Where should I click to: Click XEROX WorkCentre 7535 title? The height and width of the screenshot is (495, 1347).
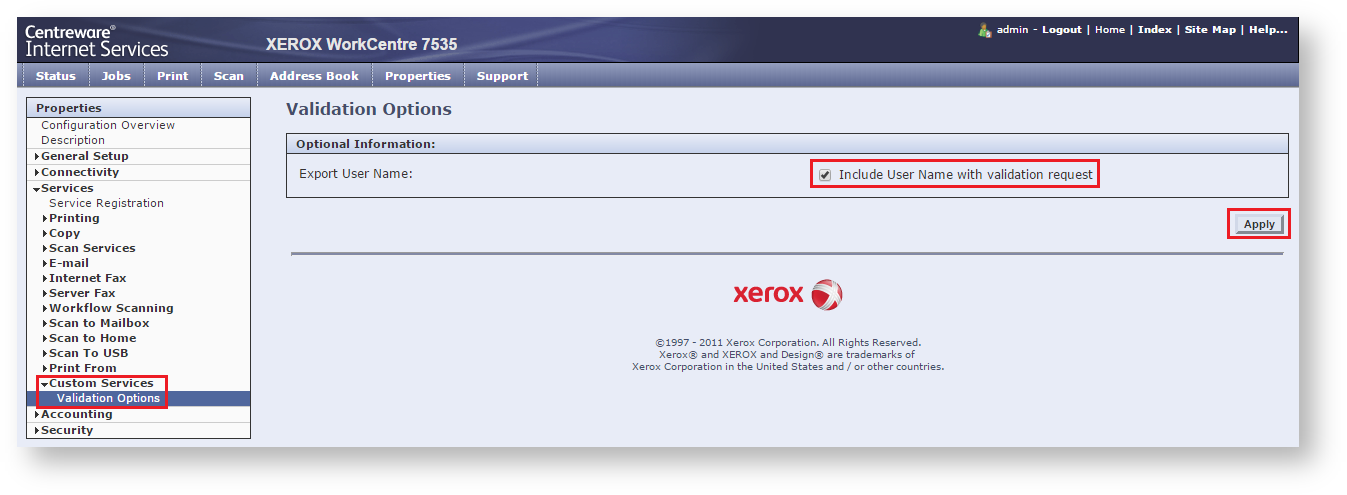362,44
